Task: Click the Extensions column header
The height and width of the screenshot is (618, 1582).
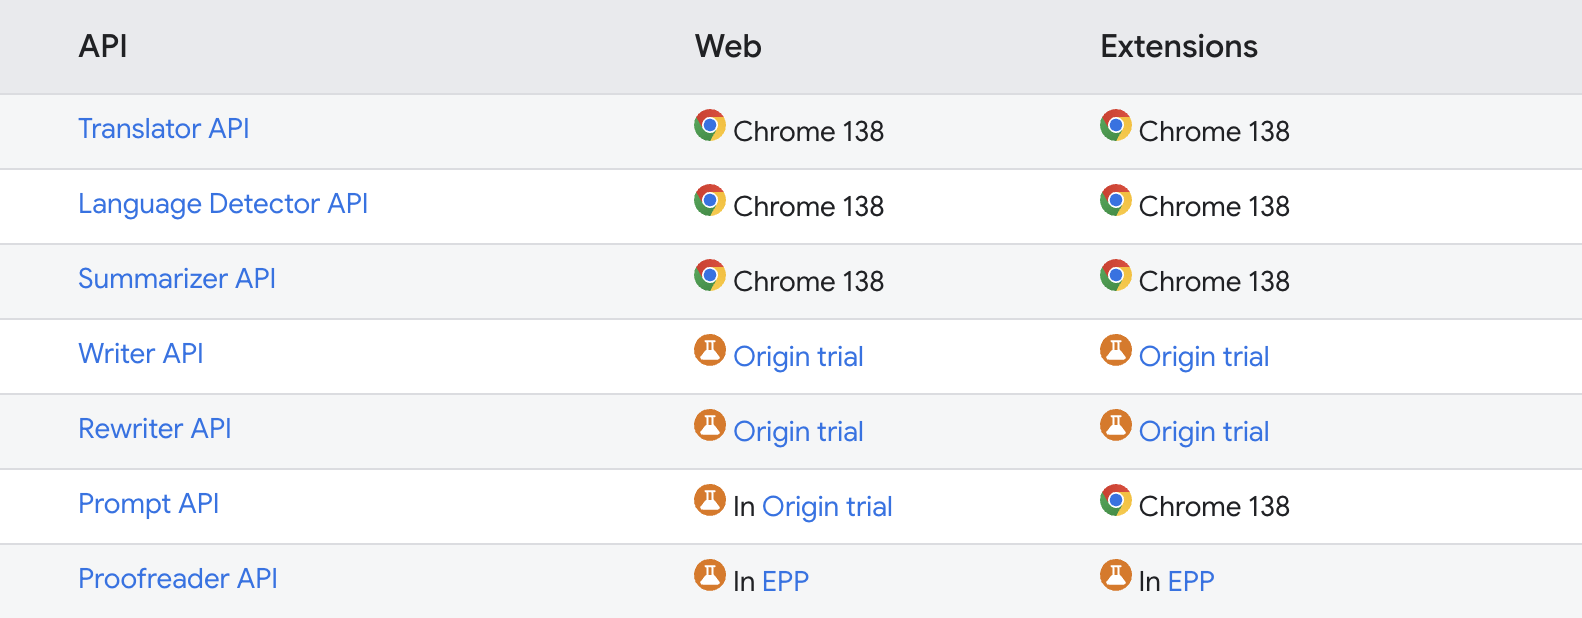Action: point(1179,47)
